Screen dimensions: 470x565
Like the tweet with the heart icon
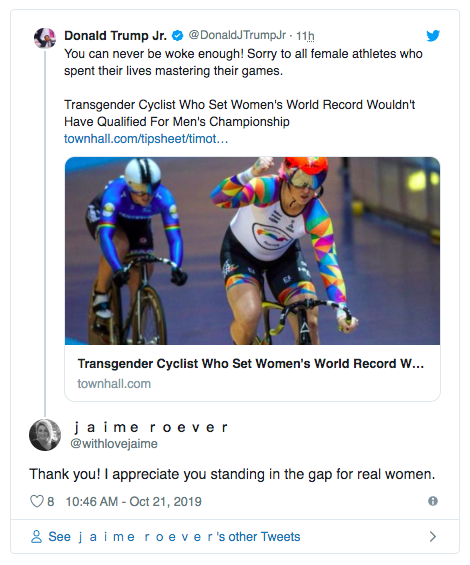[36, 501]
